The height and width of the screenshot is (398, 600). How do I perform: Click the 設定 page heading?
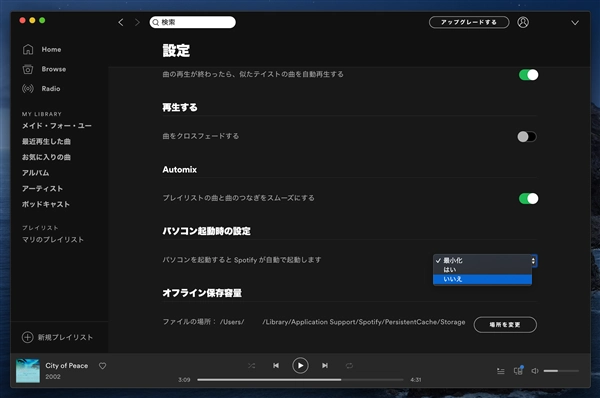coord(176,51)
